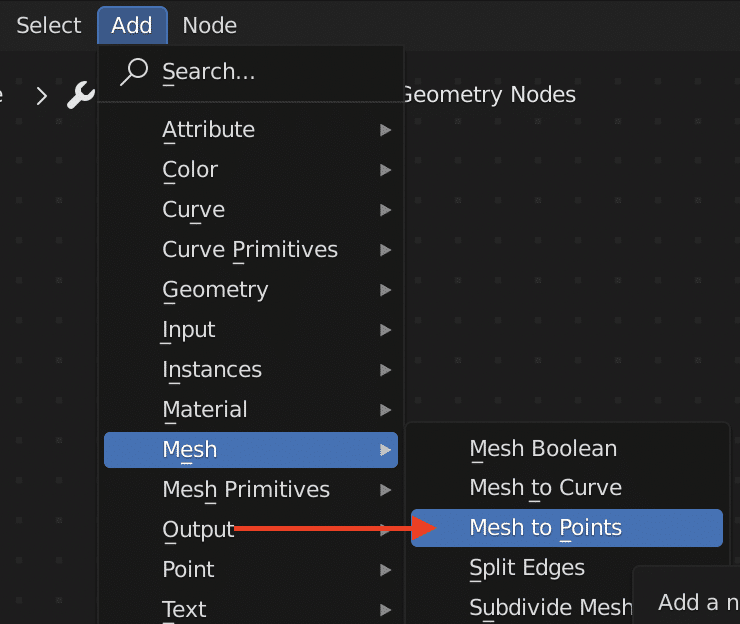Select the highlighted Mesh category
Screen dimensions: 740x624
click(x=251, y=450)
